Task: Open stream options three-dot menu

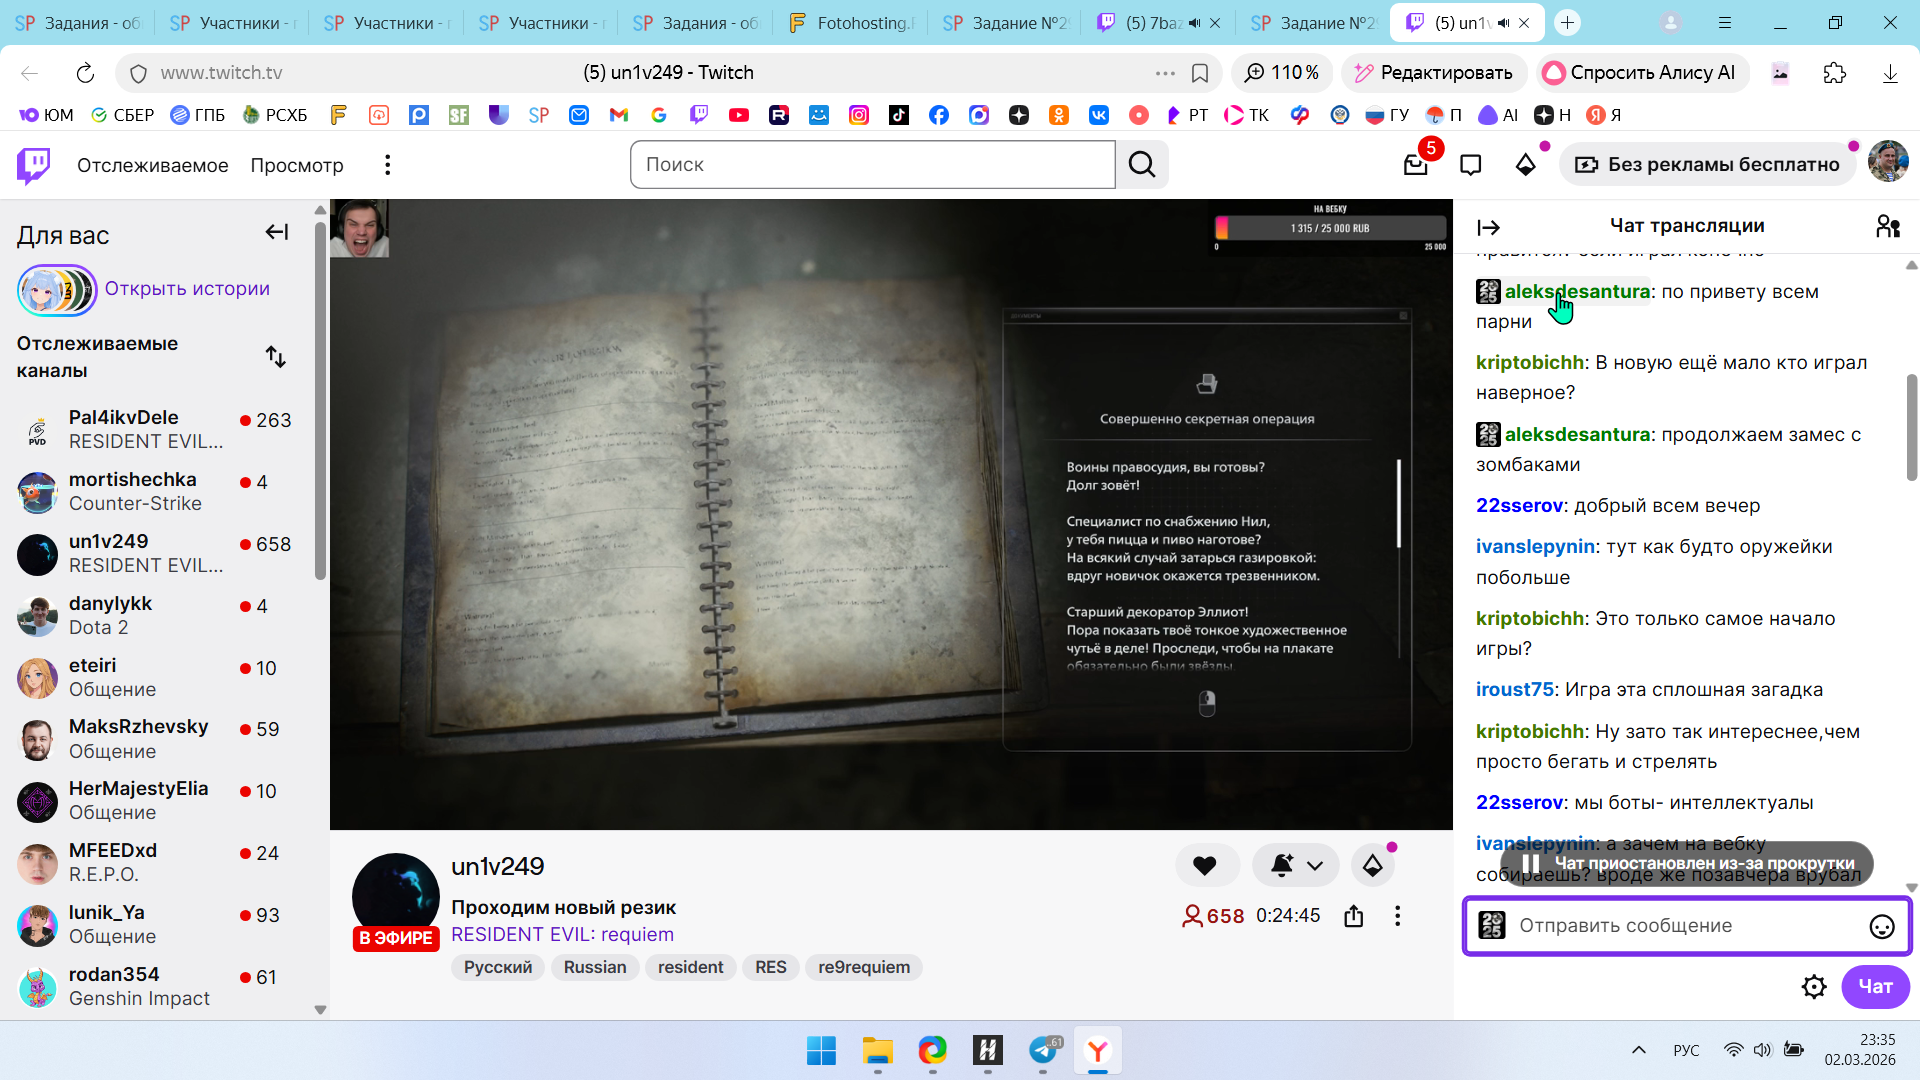Action: [1397, 916]
